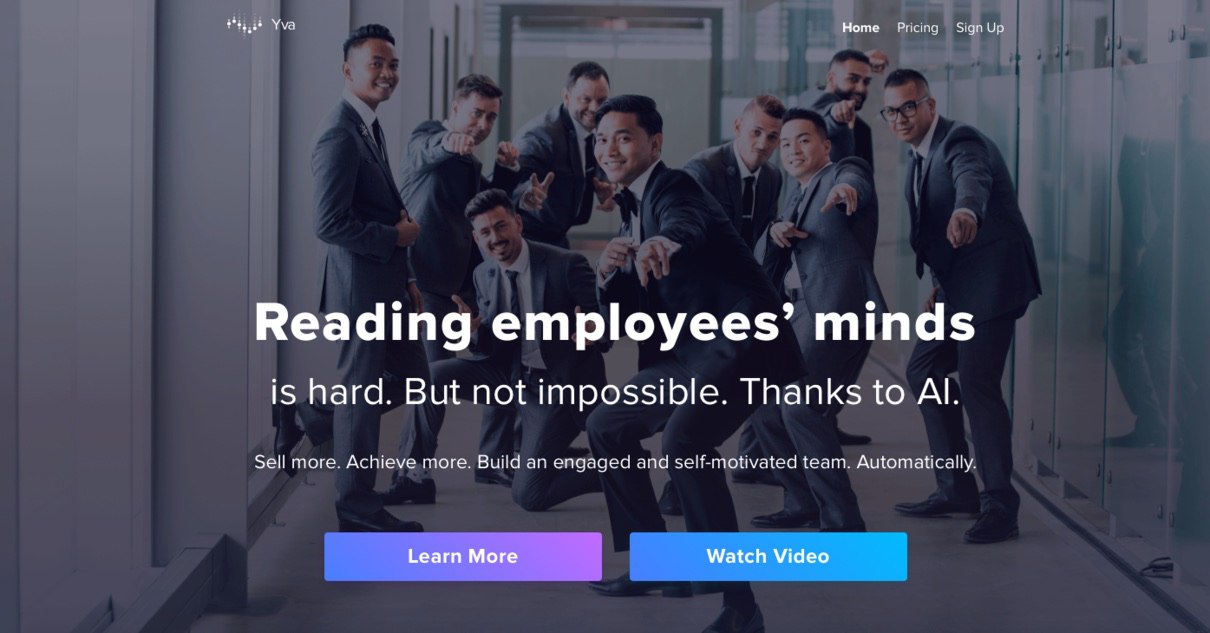Click the bow tie of the center man

pyautogui.click(x=627, y=202)
